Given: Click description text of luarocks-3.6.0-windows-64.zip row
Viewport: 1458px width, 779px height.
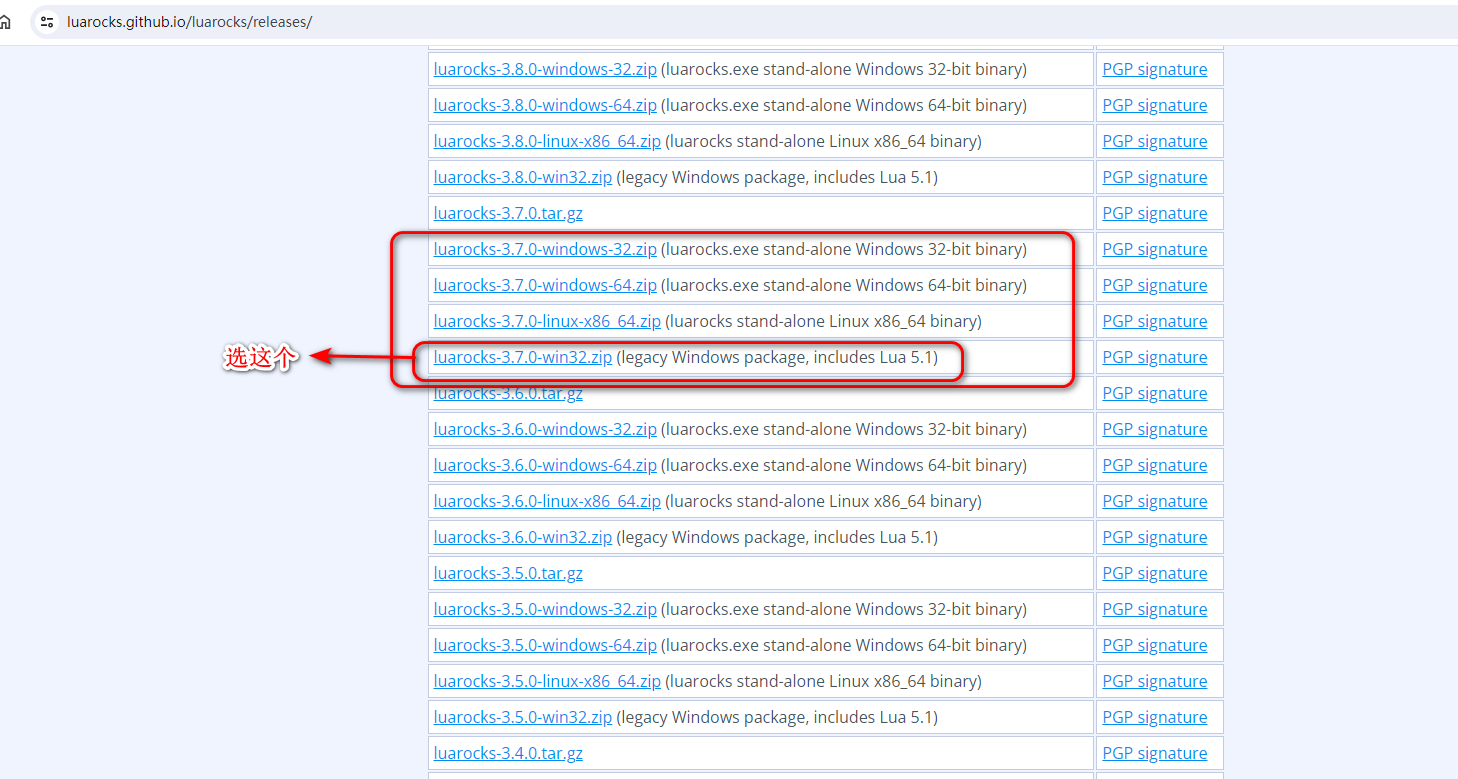Looking at the screenshot, I should pyautogui.click(x=844, y=465).
